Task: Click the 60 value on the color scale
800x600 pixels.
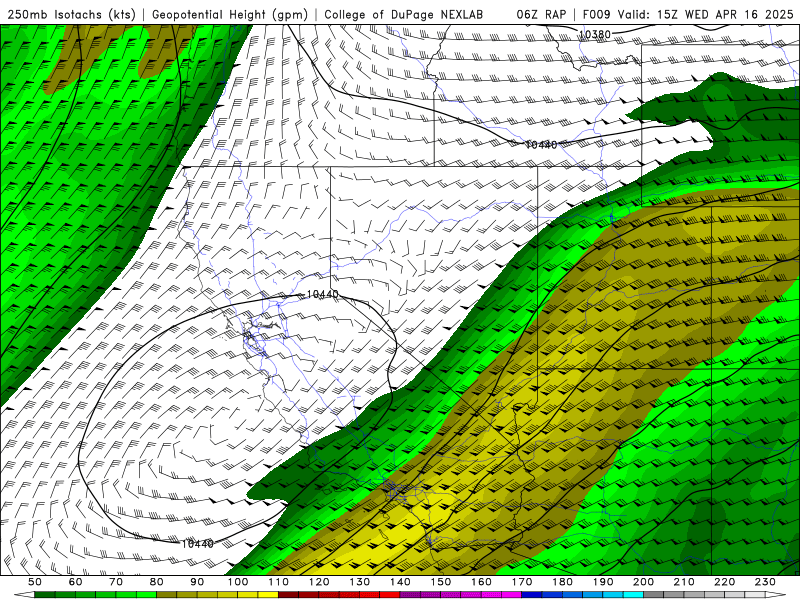Action: pyautogui.click(x=75, y=582)
